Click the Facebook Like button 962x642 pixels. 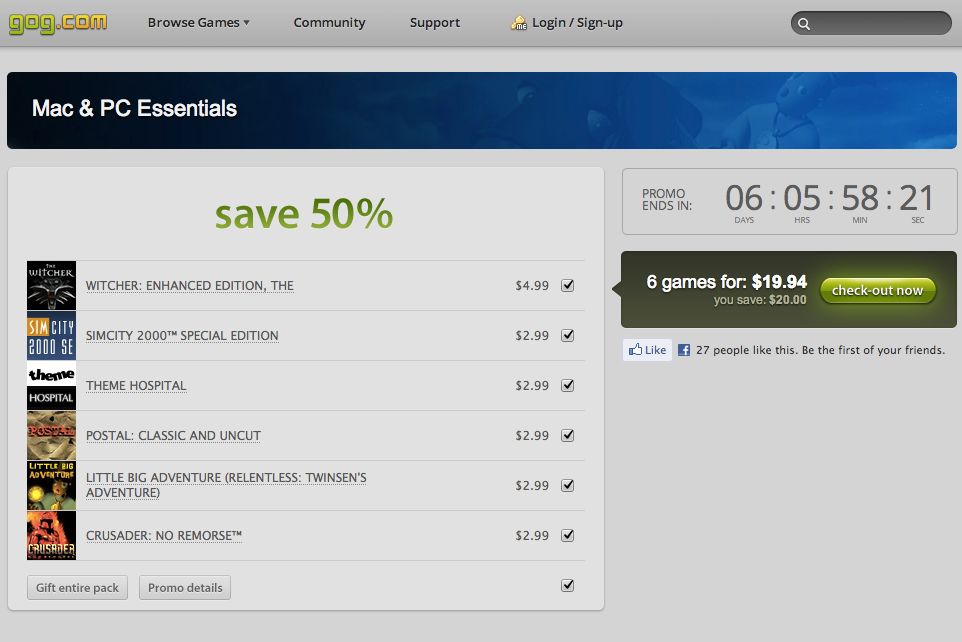pyautogui.click(x=647, y=350)
